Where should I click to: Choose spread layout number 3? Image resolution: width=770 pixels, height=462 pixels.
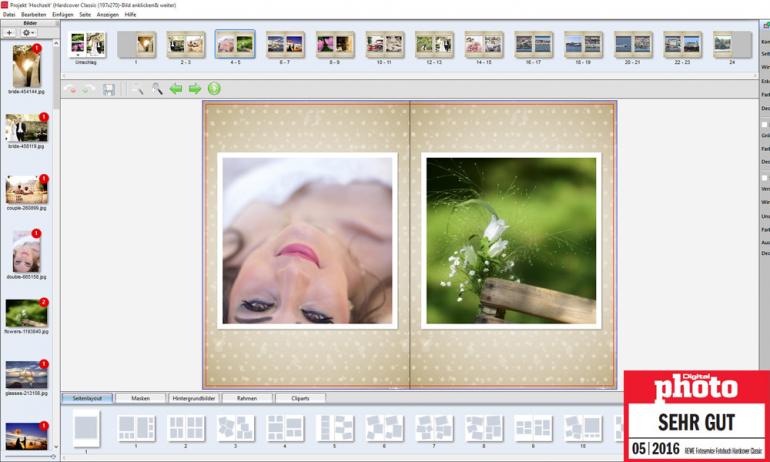[x=236, y=428]
